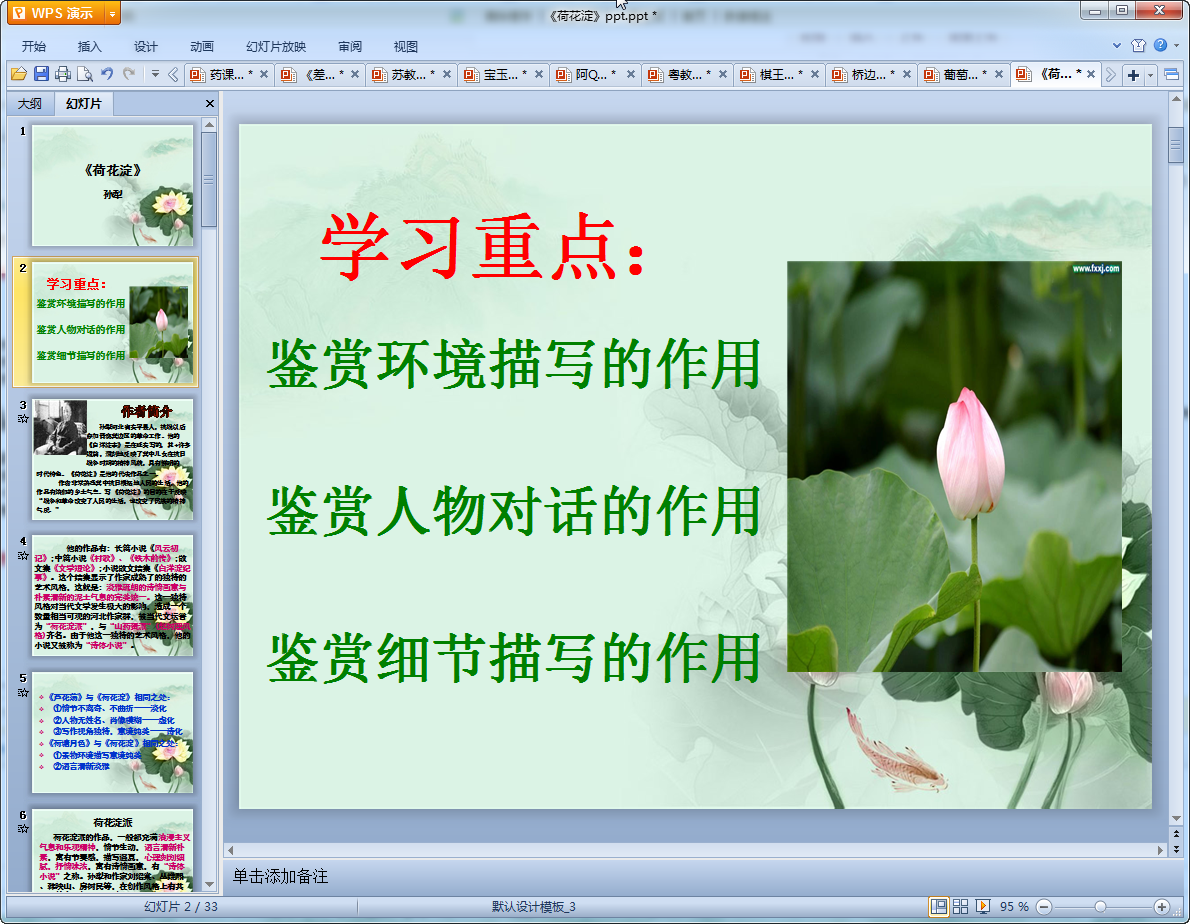
Task: Open the 幻灯片放映 menu tab
Action: (275, 46)
